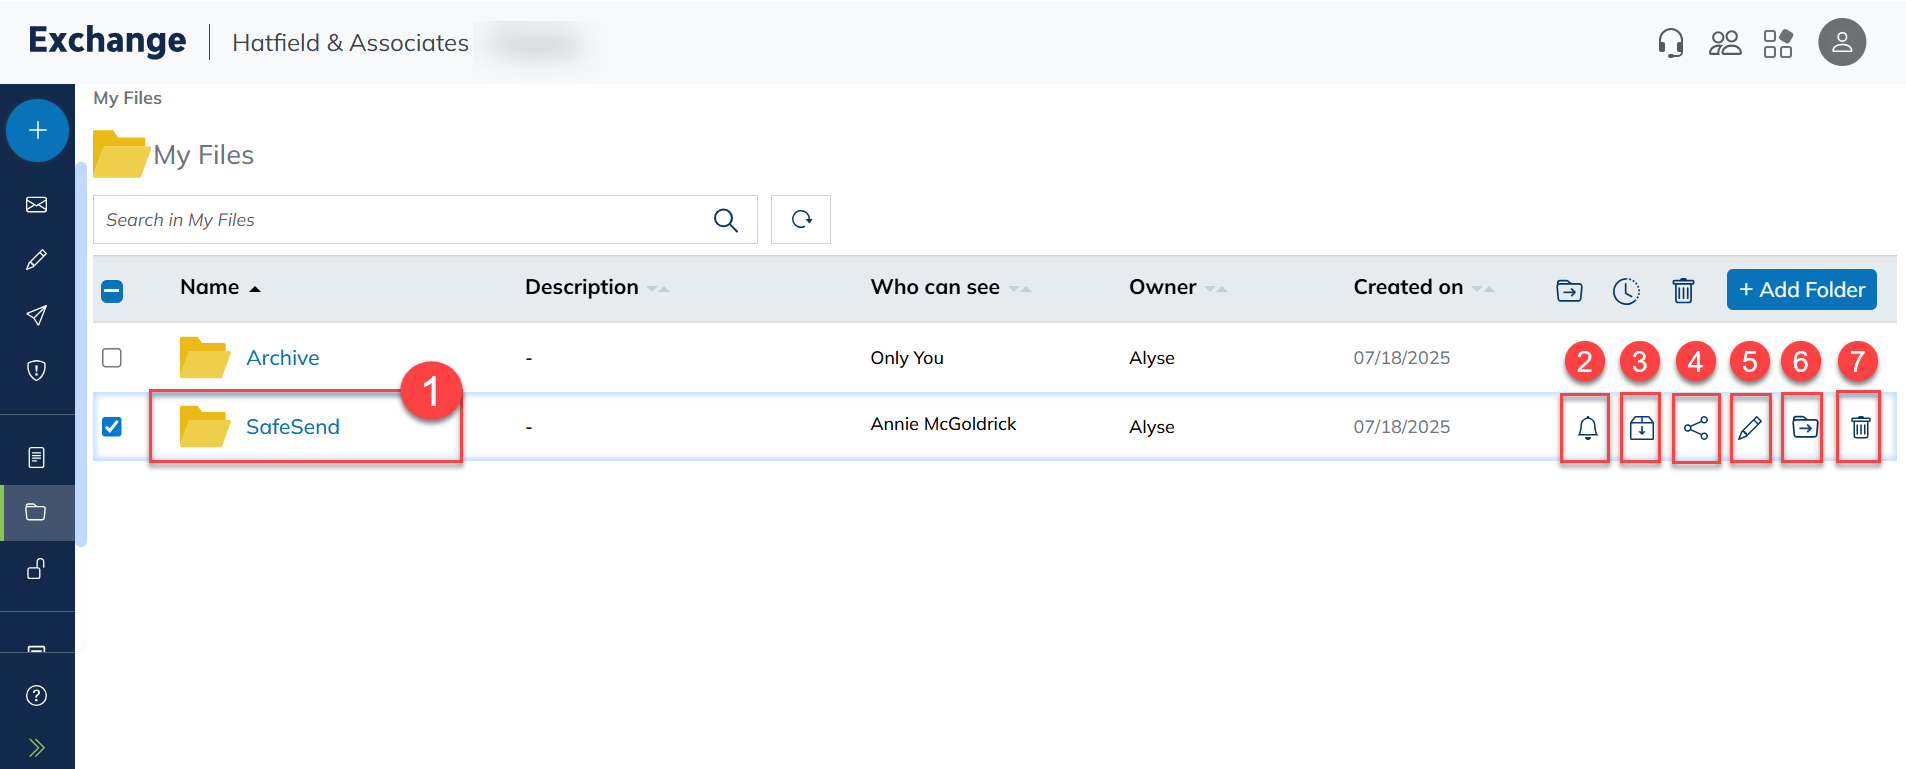Open the apps grid icon in header
The image size is (1906, 769).
(x=1778, y=43)
